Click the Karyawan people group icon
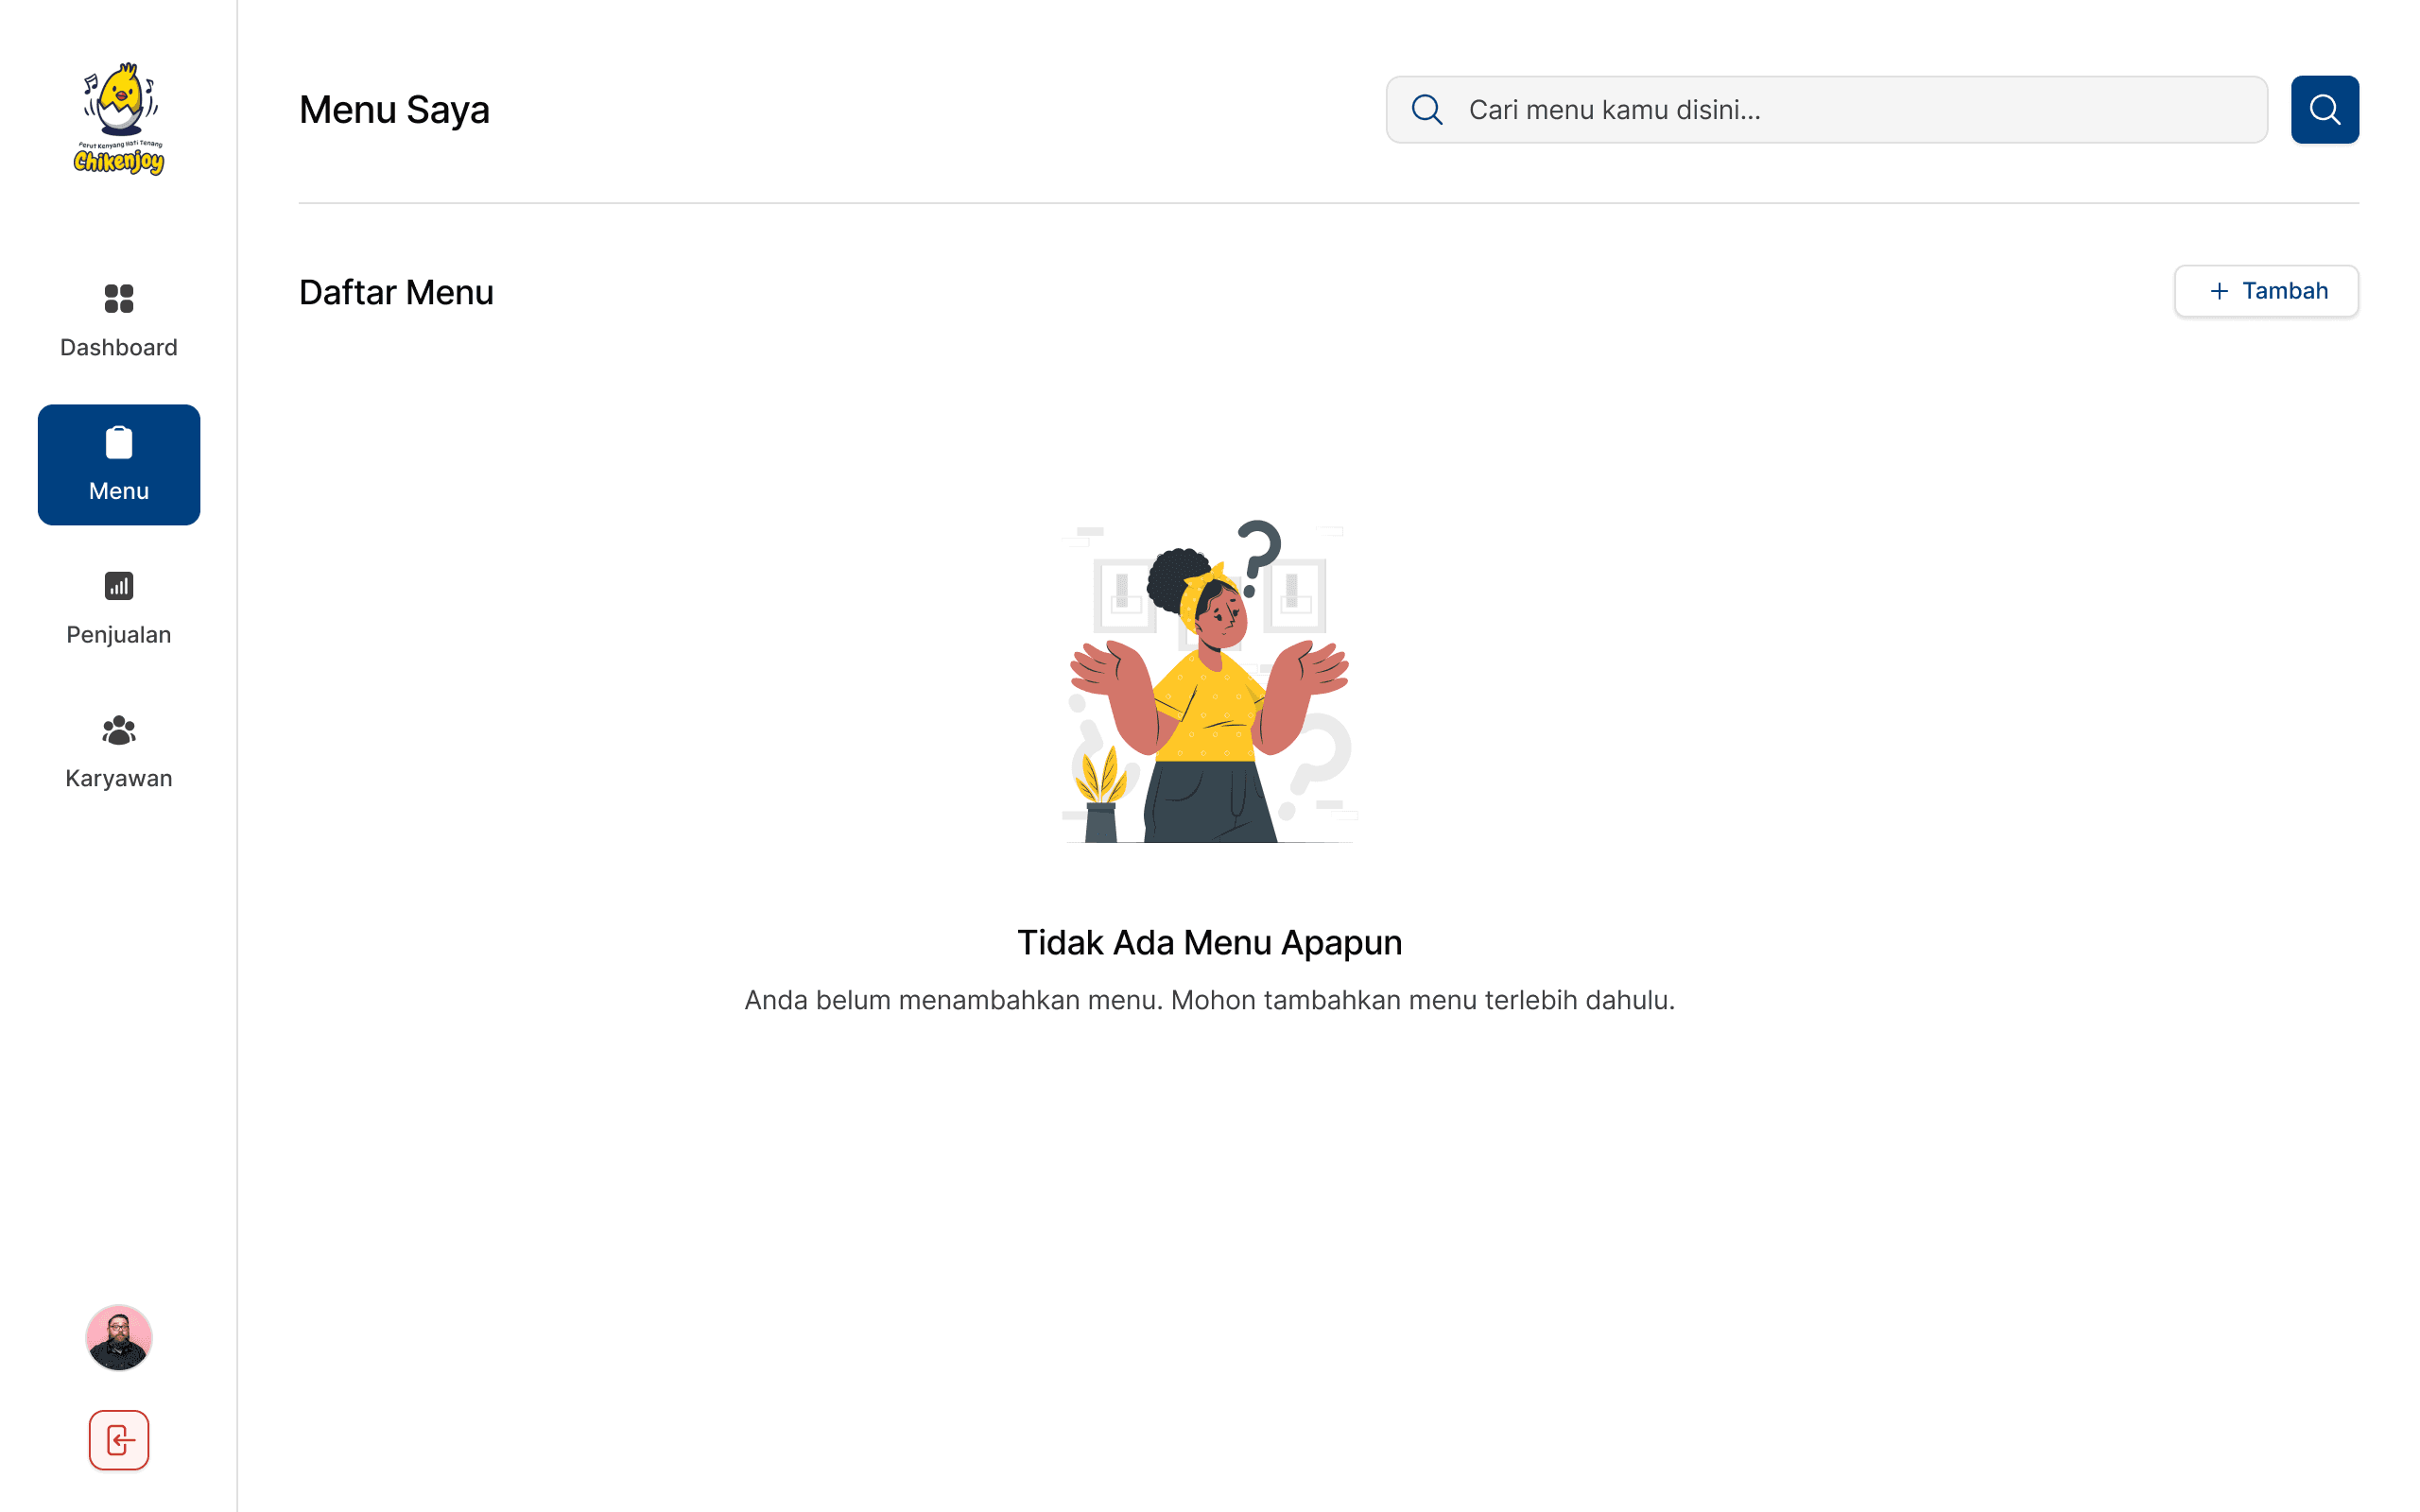Image resolution: width=2420 pixels, height=1512 pixels. click(x=119, y=730)
